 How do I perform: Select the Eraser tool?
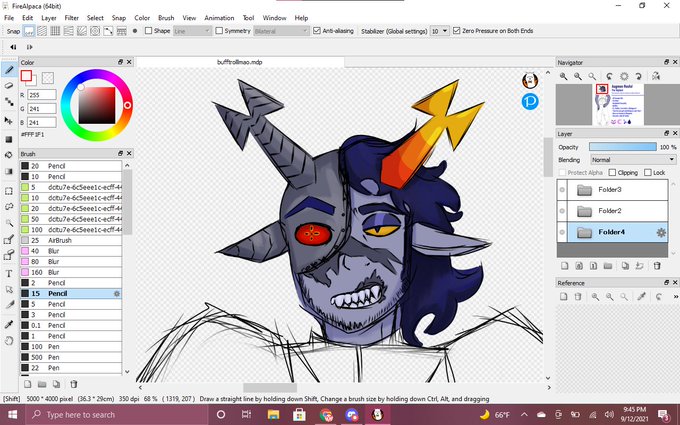[x=9, y=85]
